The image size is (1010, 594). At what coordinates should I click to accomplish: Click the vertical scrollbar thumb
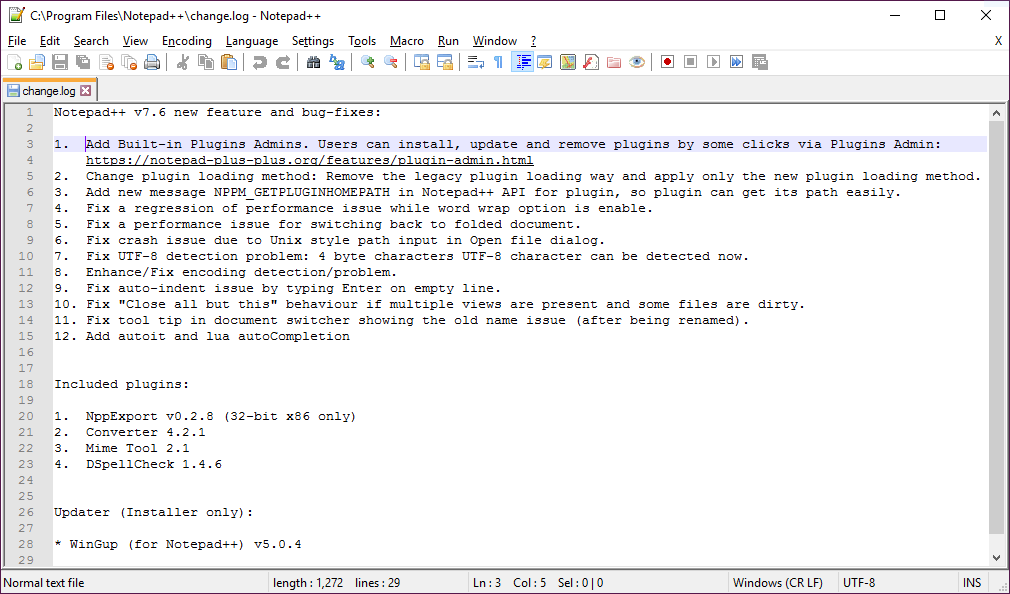pos(996,327)
